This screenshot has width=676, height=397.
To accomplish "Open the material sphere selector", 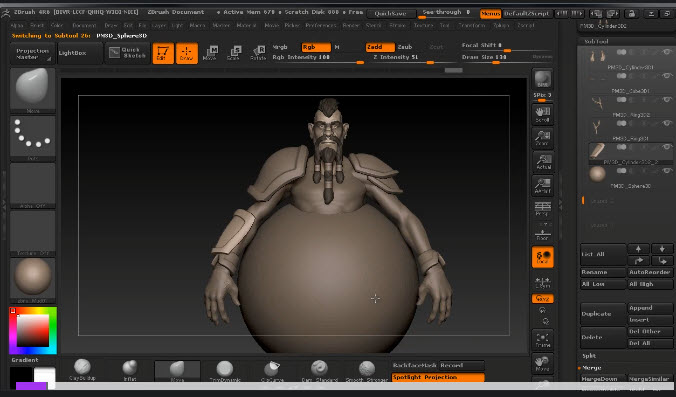I will [33, 280].
